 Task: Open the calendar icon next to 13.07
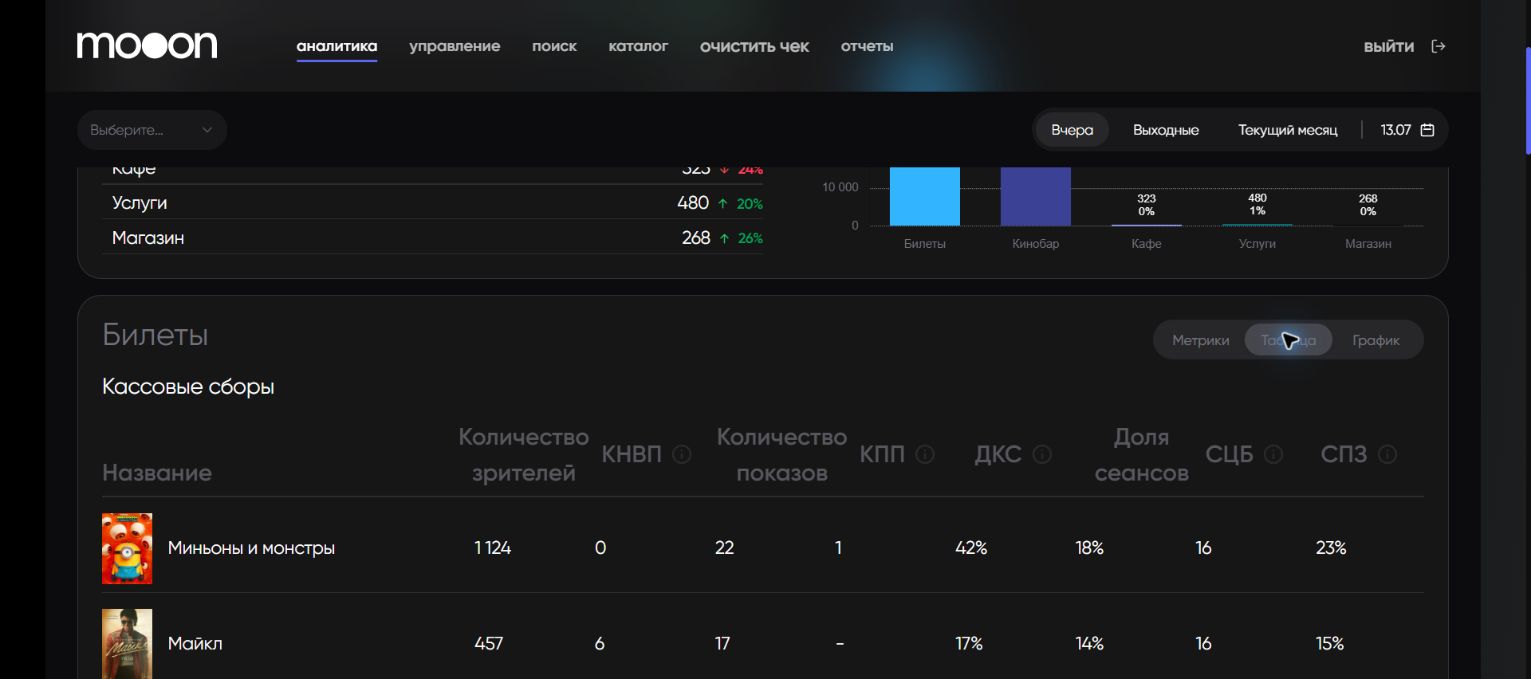coord(1428,130)
